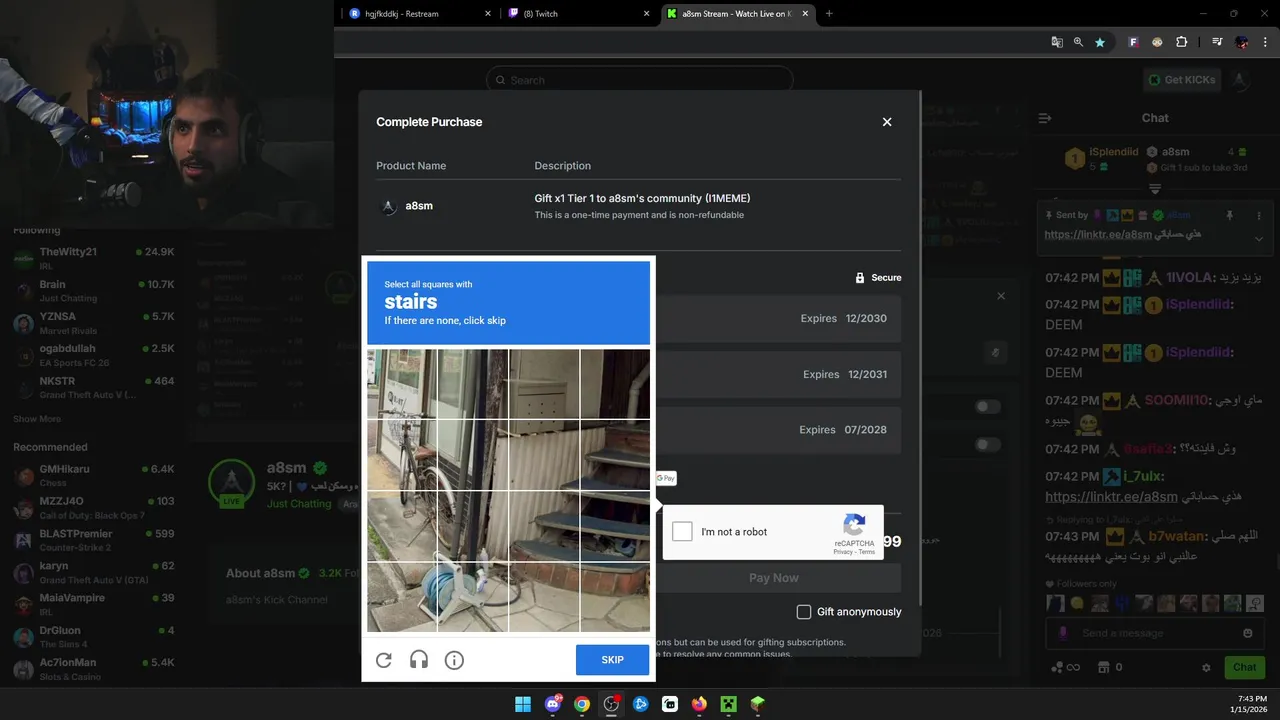Click the green Chat send button
The height and width of the screenshot is (720, 1280).
(1244, 667)
